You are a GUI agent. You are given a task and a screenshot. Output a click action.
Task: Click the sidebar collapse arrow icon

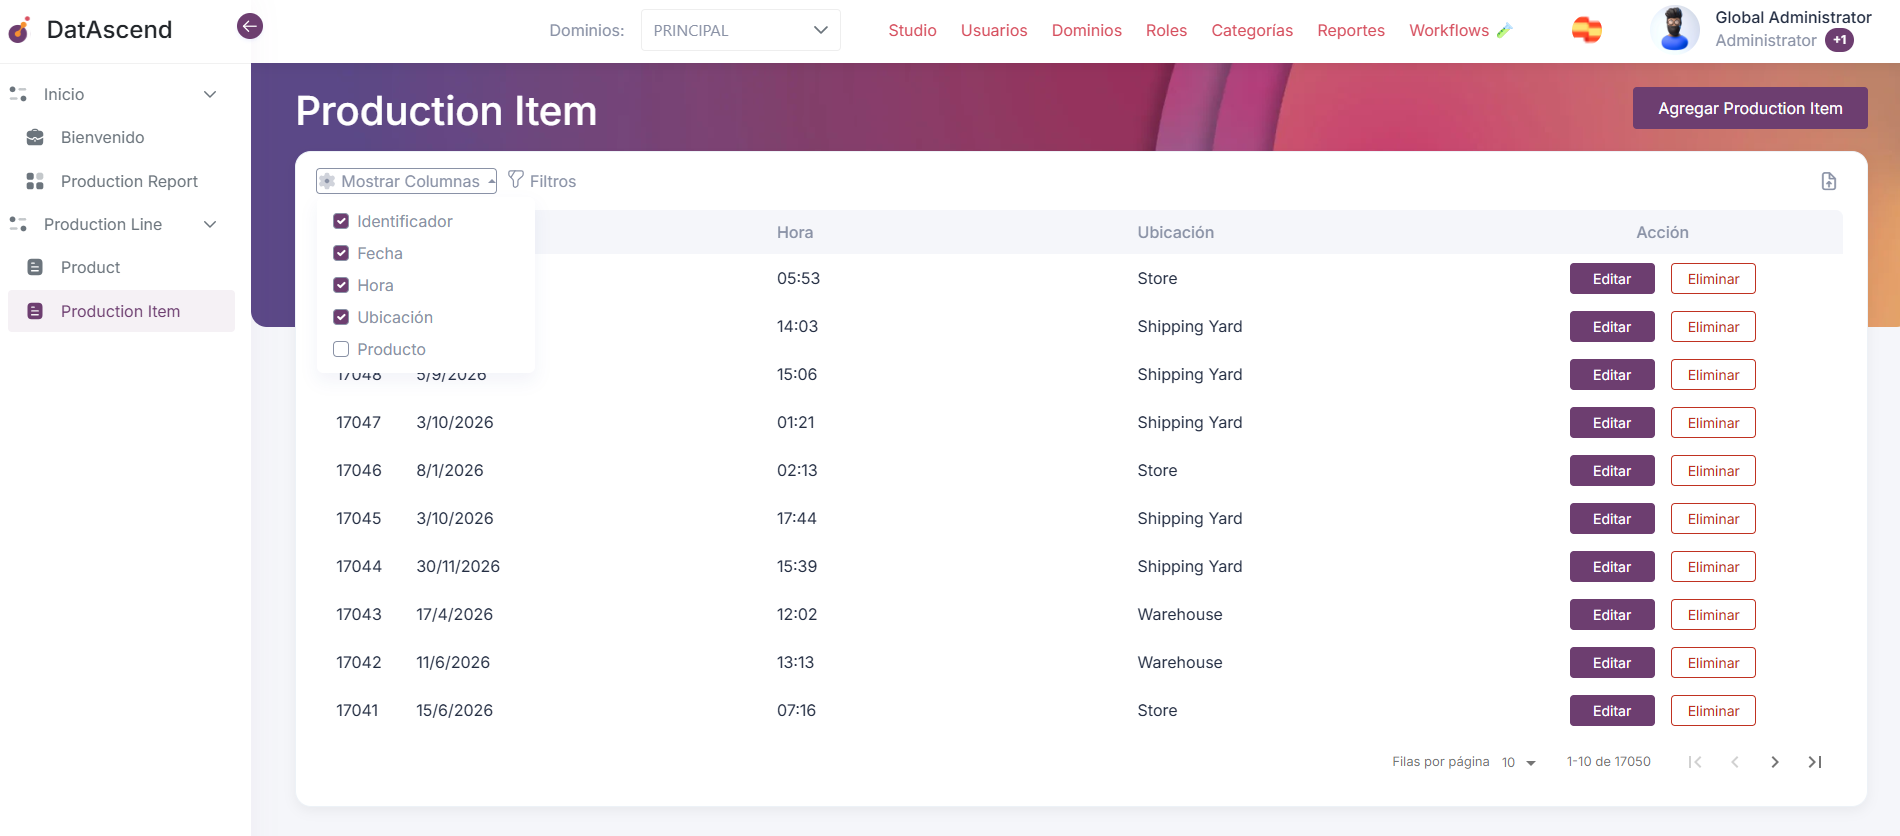pos(250,26)
